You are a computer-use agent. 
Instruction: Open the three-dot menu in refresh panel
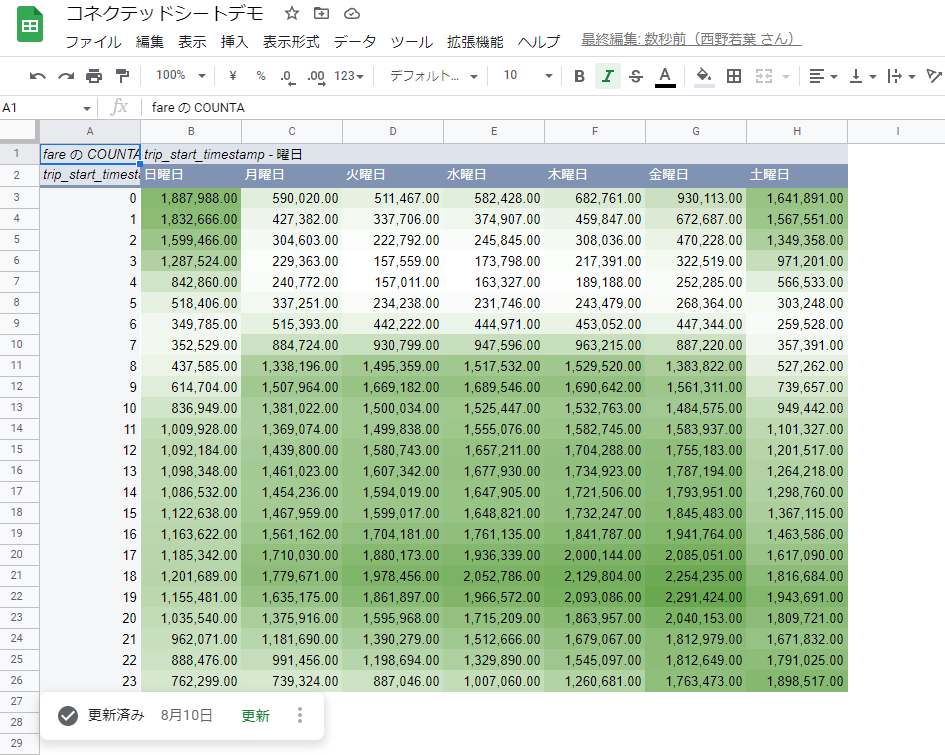point(300,715)
